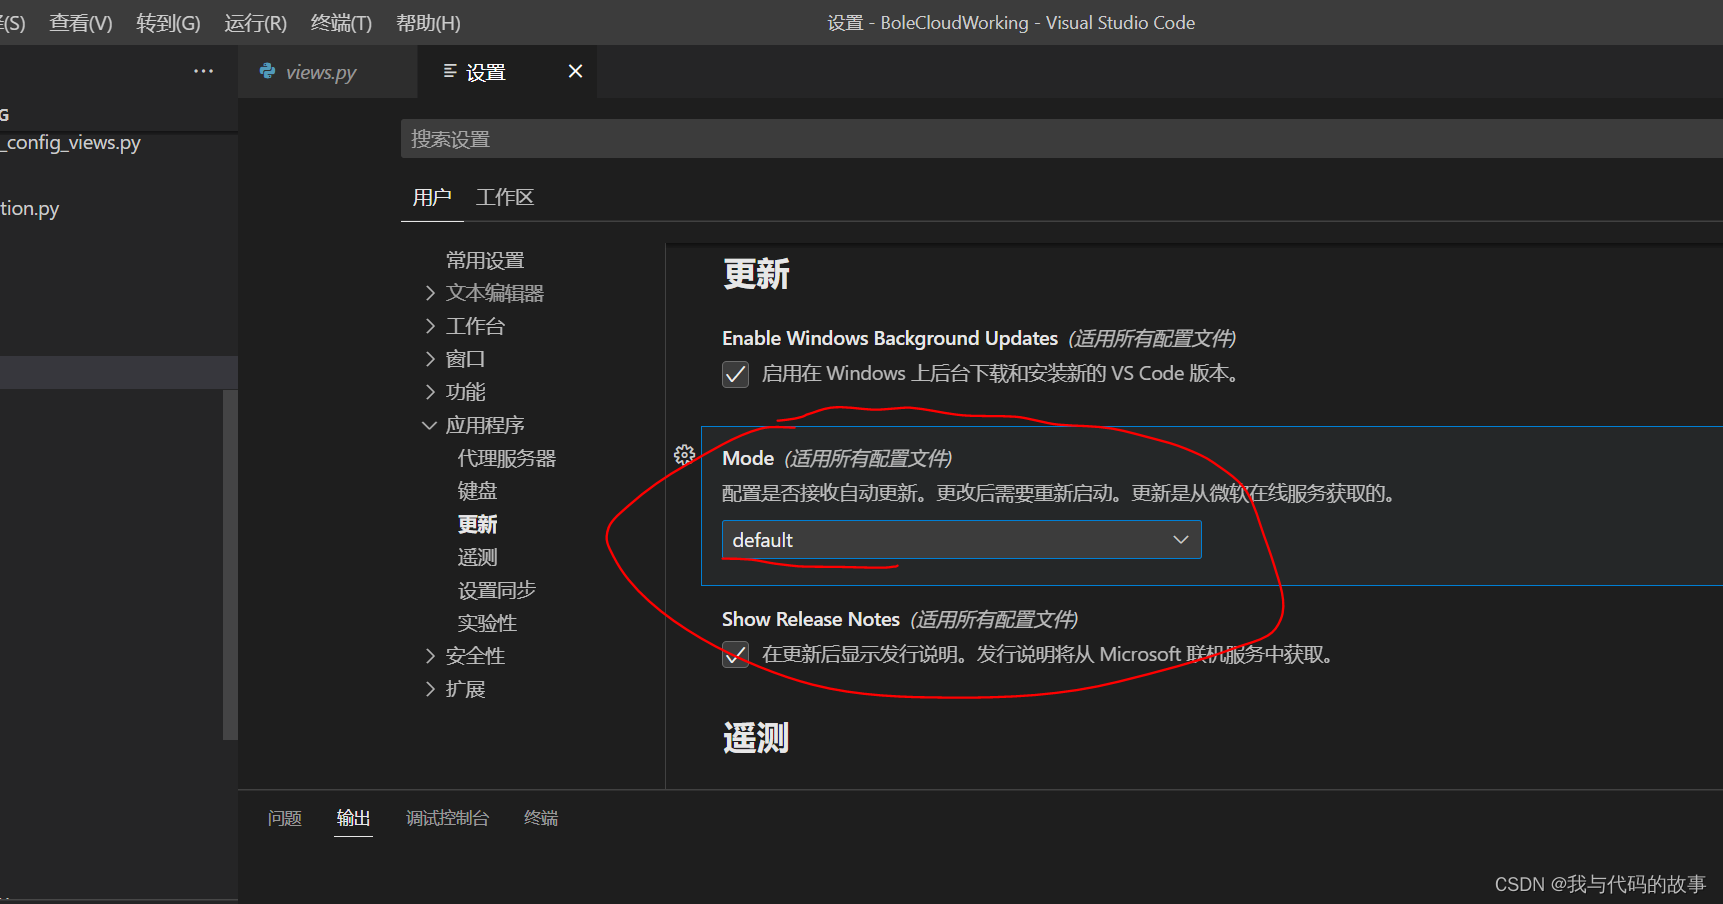Click the Show Release Notes setting title
The width and height of the screenshot is (1723, 904).
pyautogui.click(x=811, y=619)
